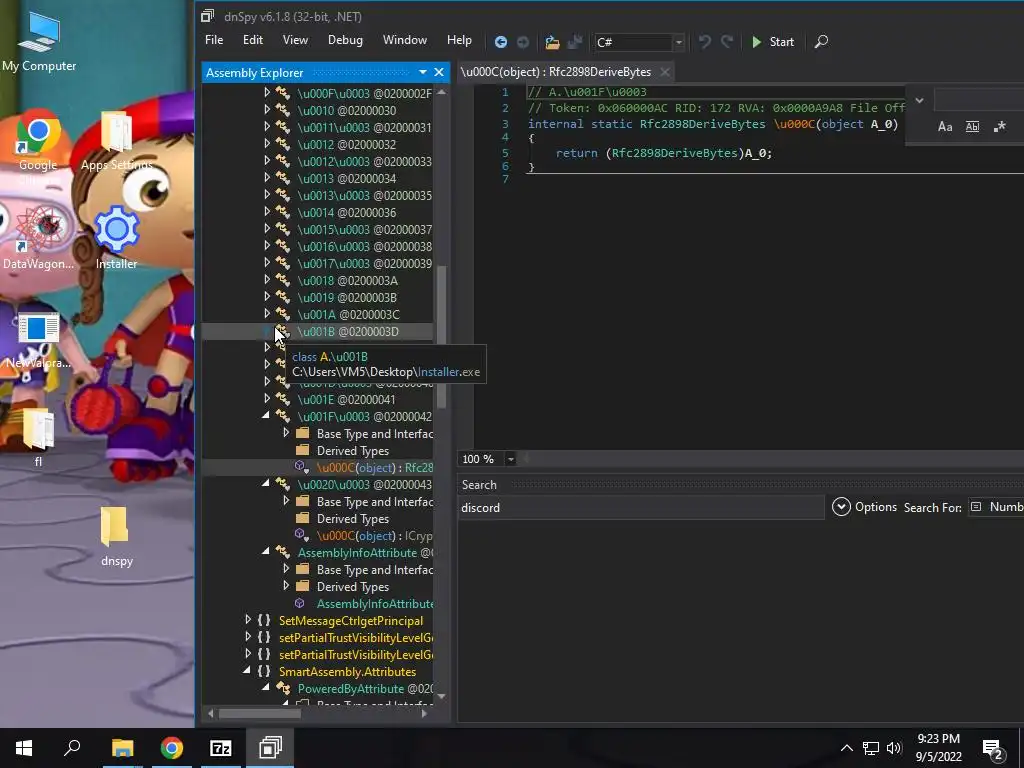Open the dnspy folder on the desktop
Image resolution: width=1024 pixels, height=768 pixels.
coord(116,536)
